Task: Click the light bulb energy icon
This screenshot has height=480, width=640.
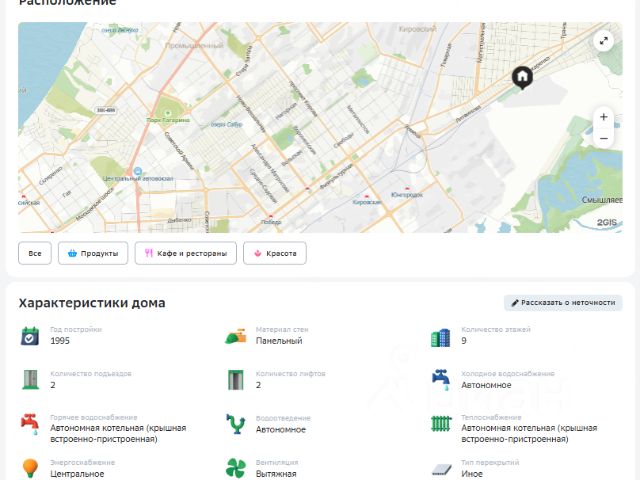Action: (30, 468)
